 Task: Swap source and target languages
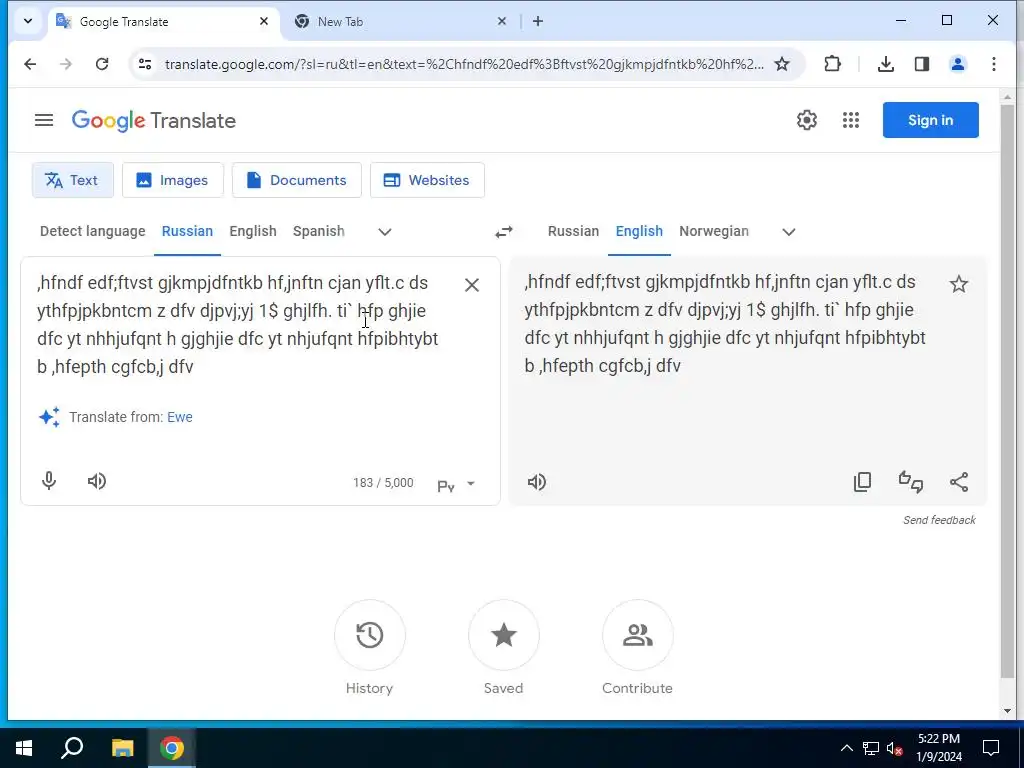[x=504, y=232]
